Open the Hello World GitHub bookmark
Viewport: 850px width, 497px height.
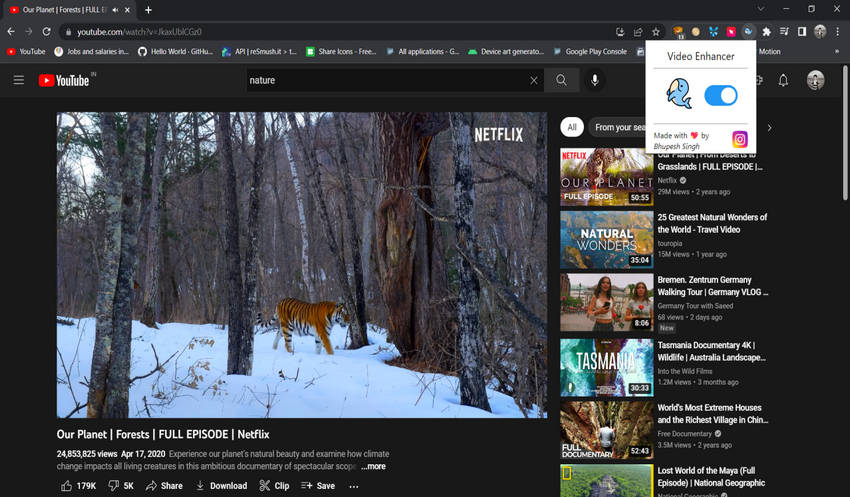(175, 51)
